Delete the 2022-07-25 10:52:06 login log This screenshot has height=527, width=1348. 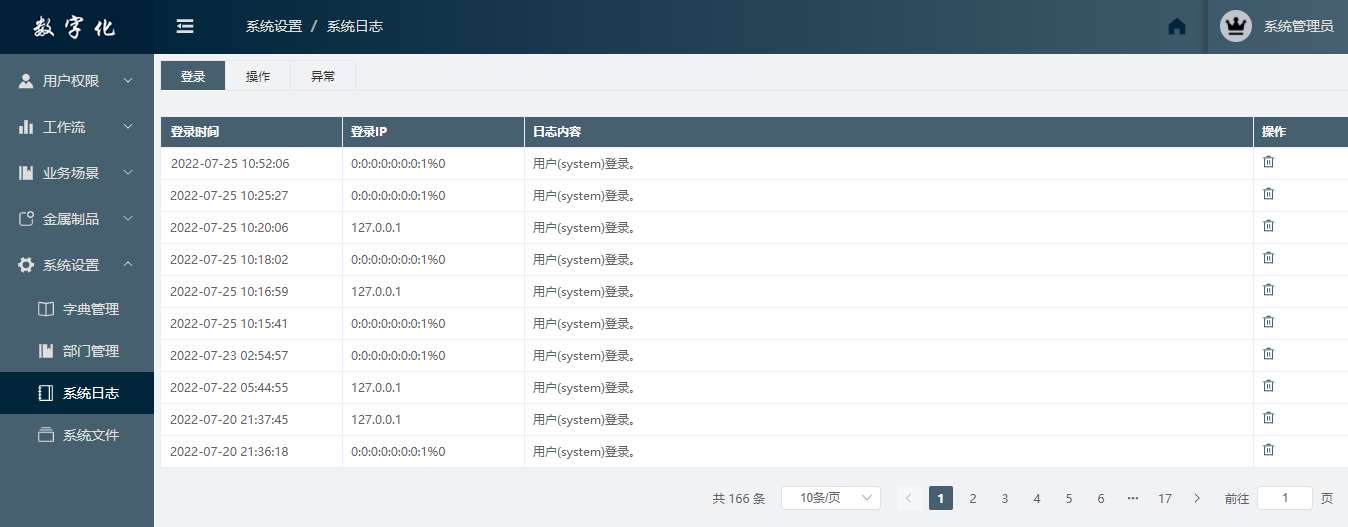tap(1268, 162)
